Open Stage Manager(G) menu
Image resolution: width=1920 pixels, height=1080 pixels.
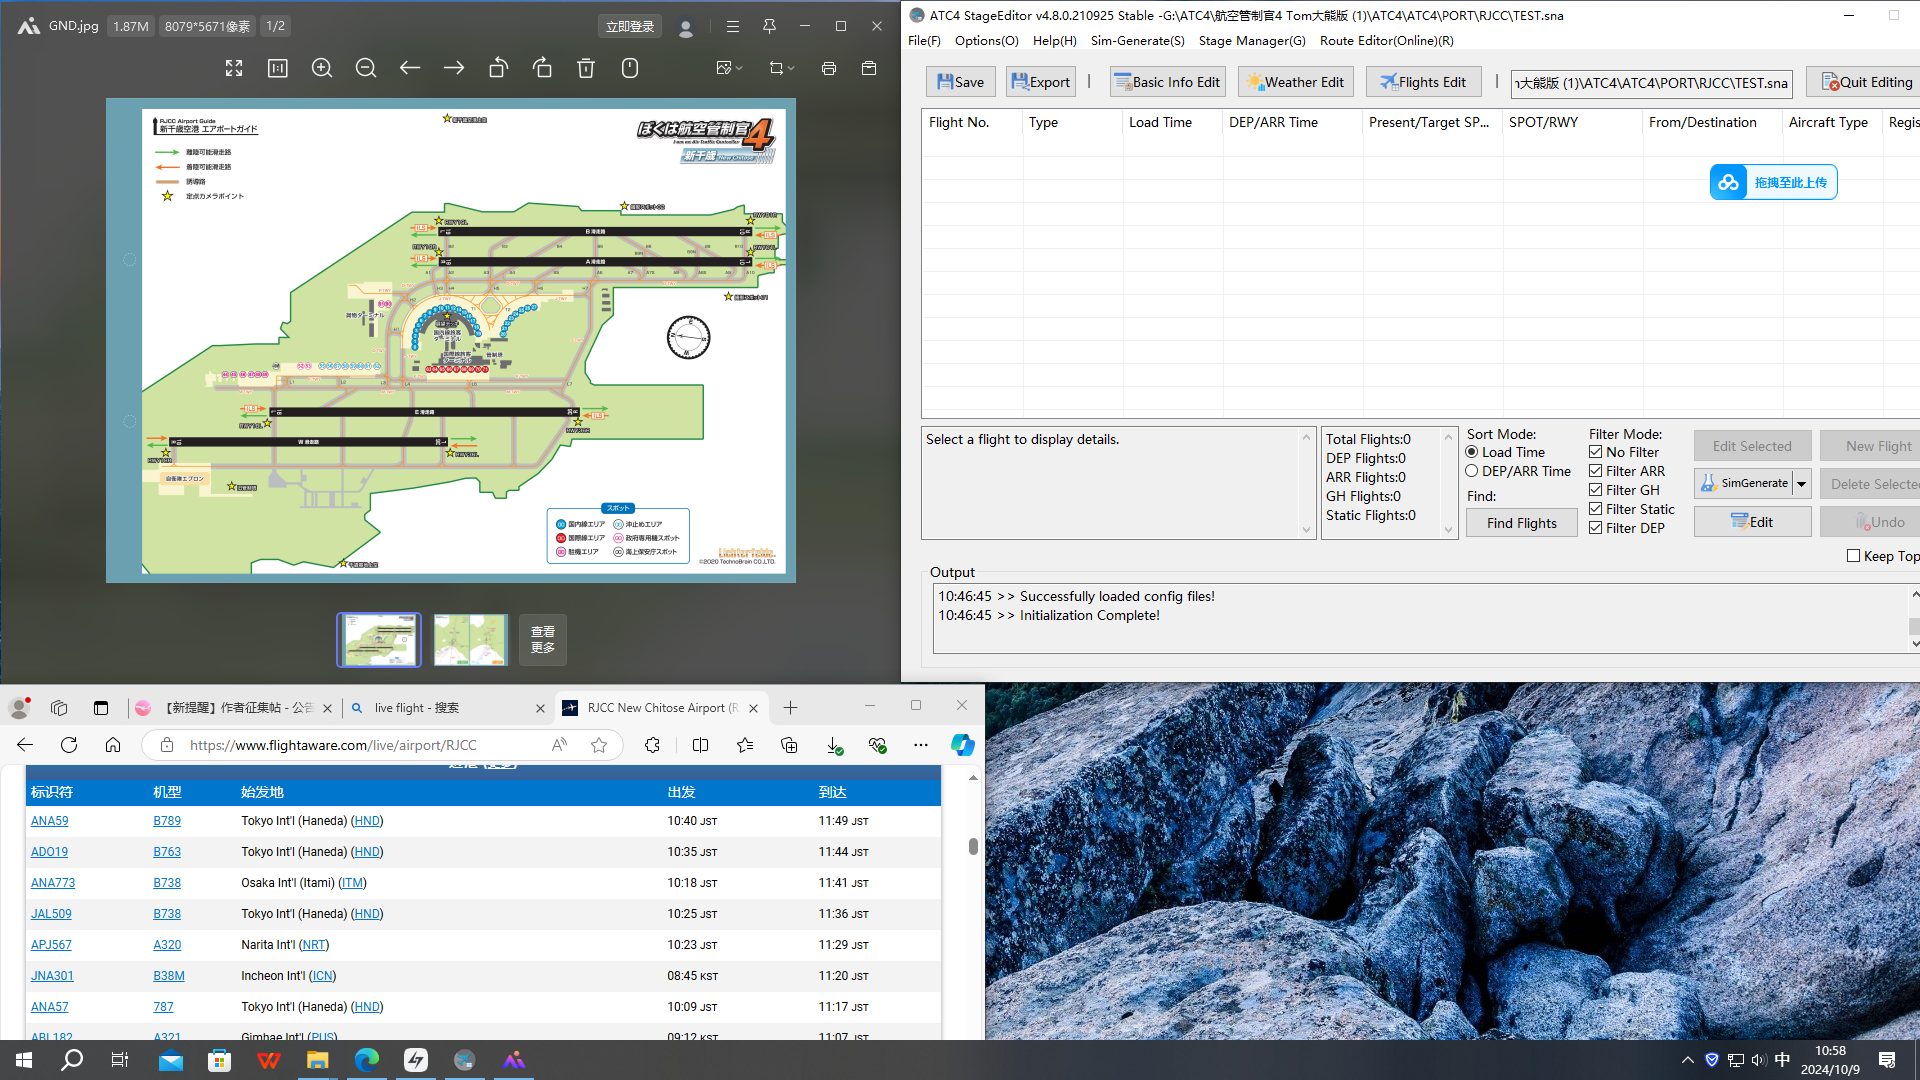[x=1252, y=41]
